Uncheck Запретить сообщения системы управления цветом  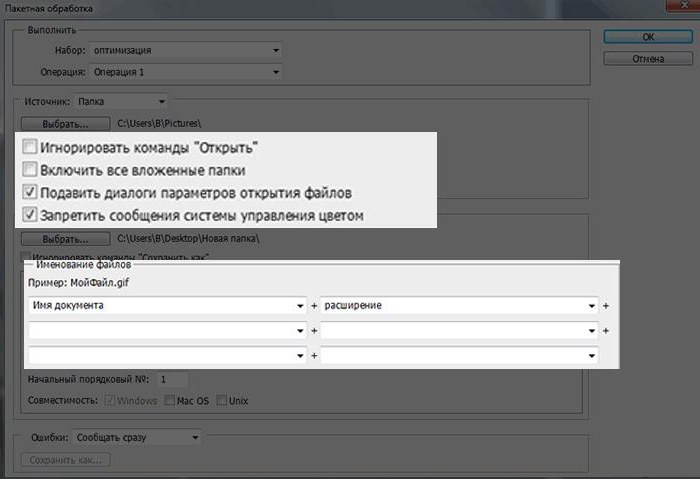pyautogui.click(x=30, y=214)
